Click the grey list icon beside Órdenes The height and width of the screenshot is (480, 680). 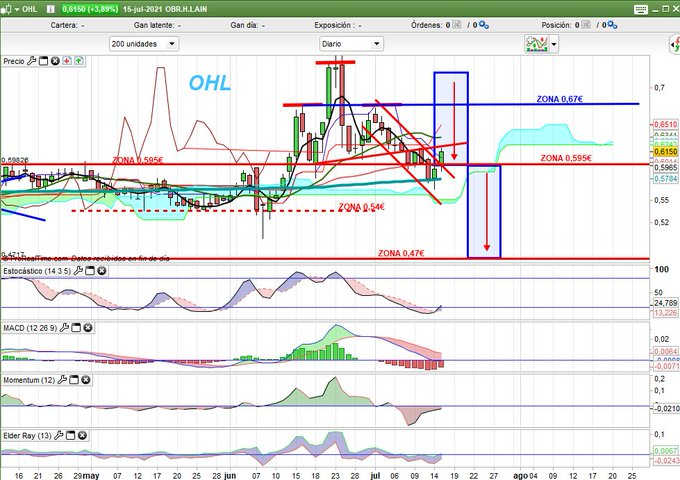coord(457,25)
